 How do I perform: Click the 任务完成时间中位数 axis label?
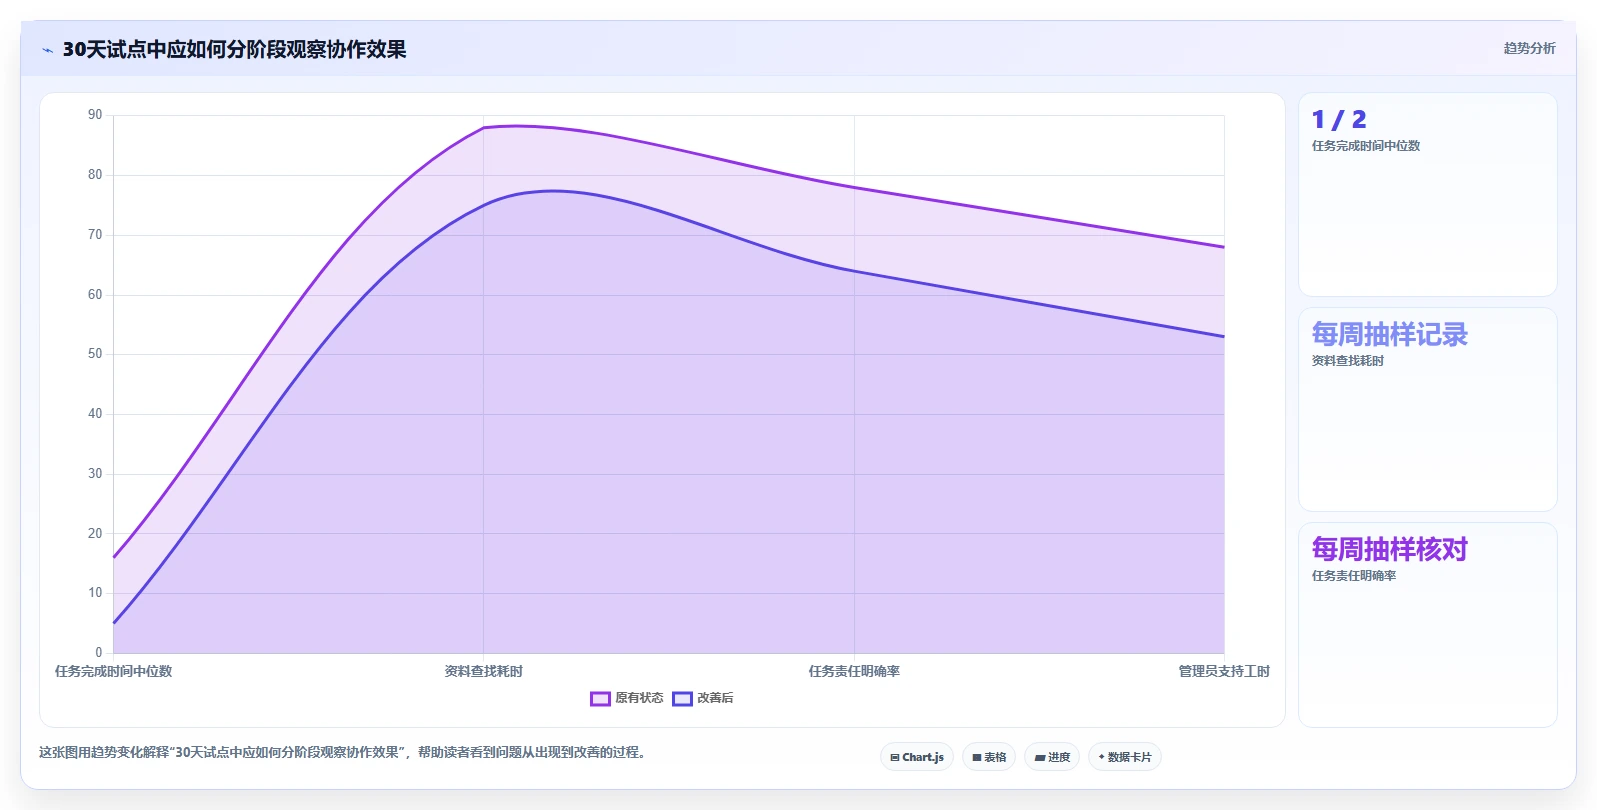[113, 671]
